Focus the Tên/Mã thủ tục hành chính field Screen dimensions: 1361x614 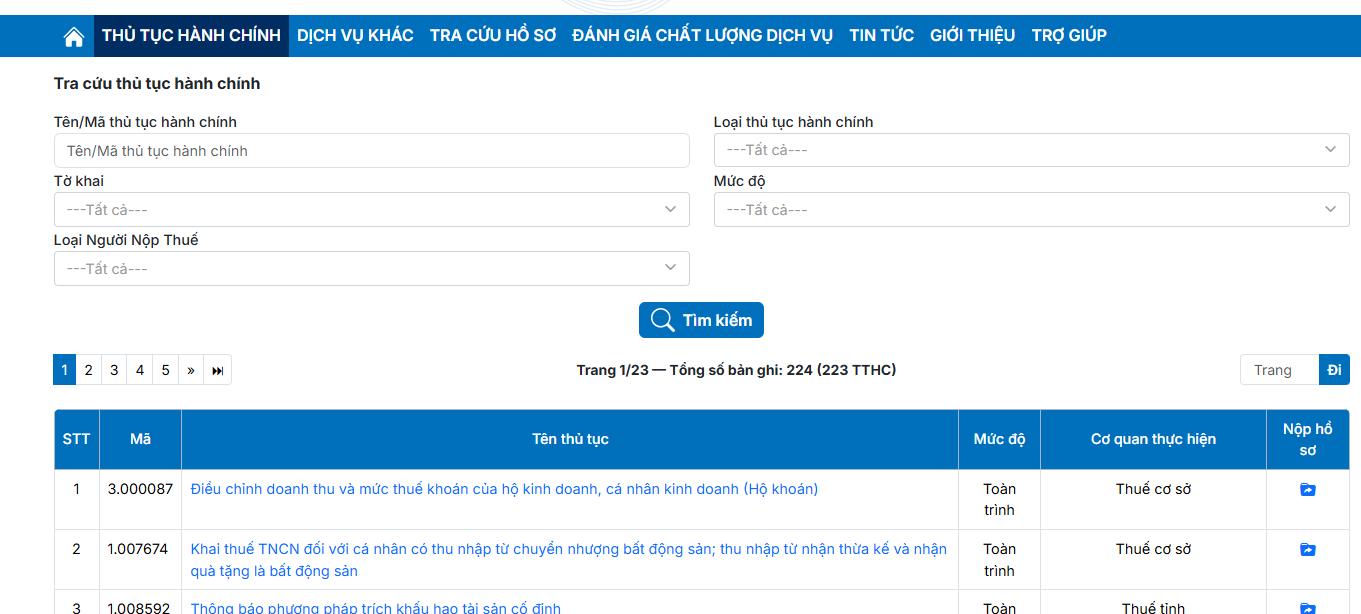pyautogui.click(x=371, y=151)
